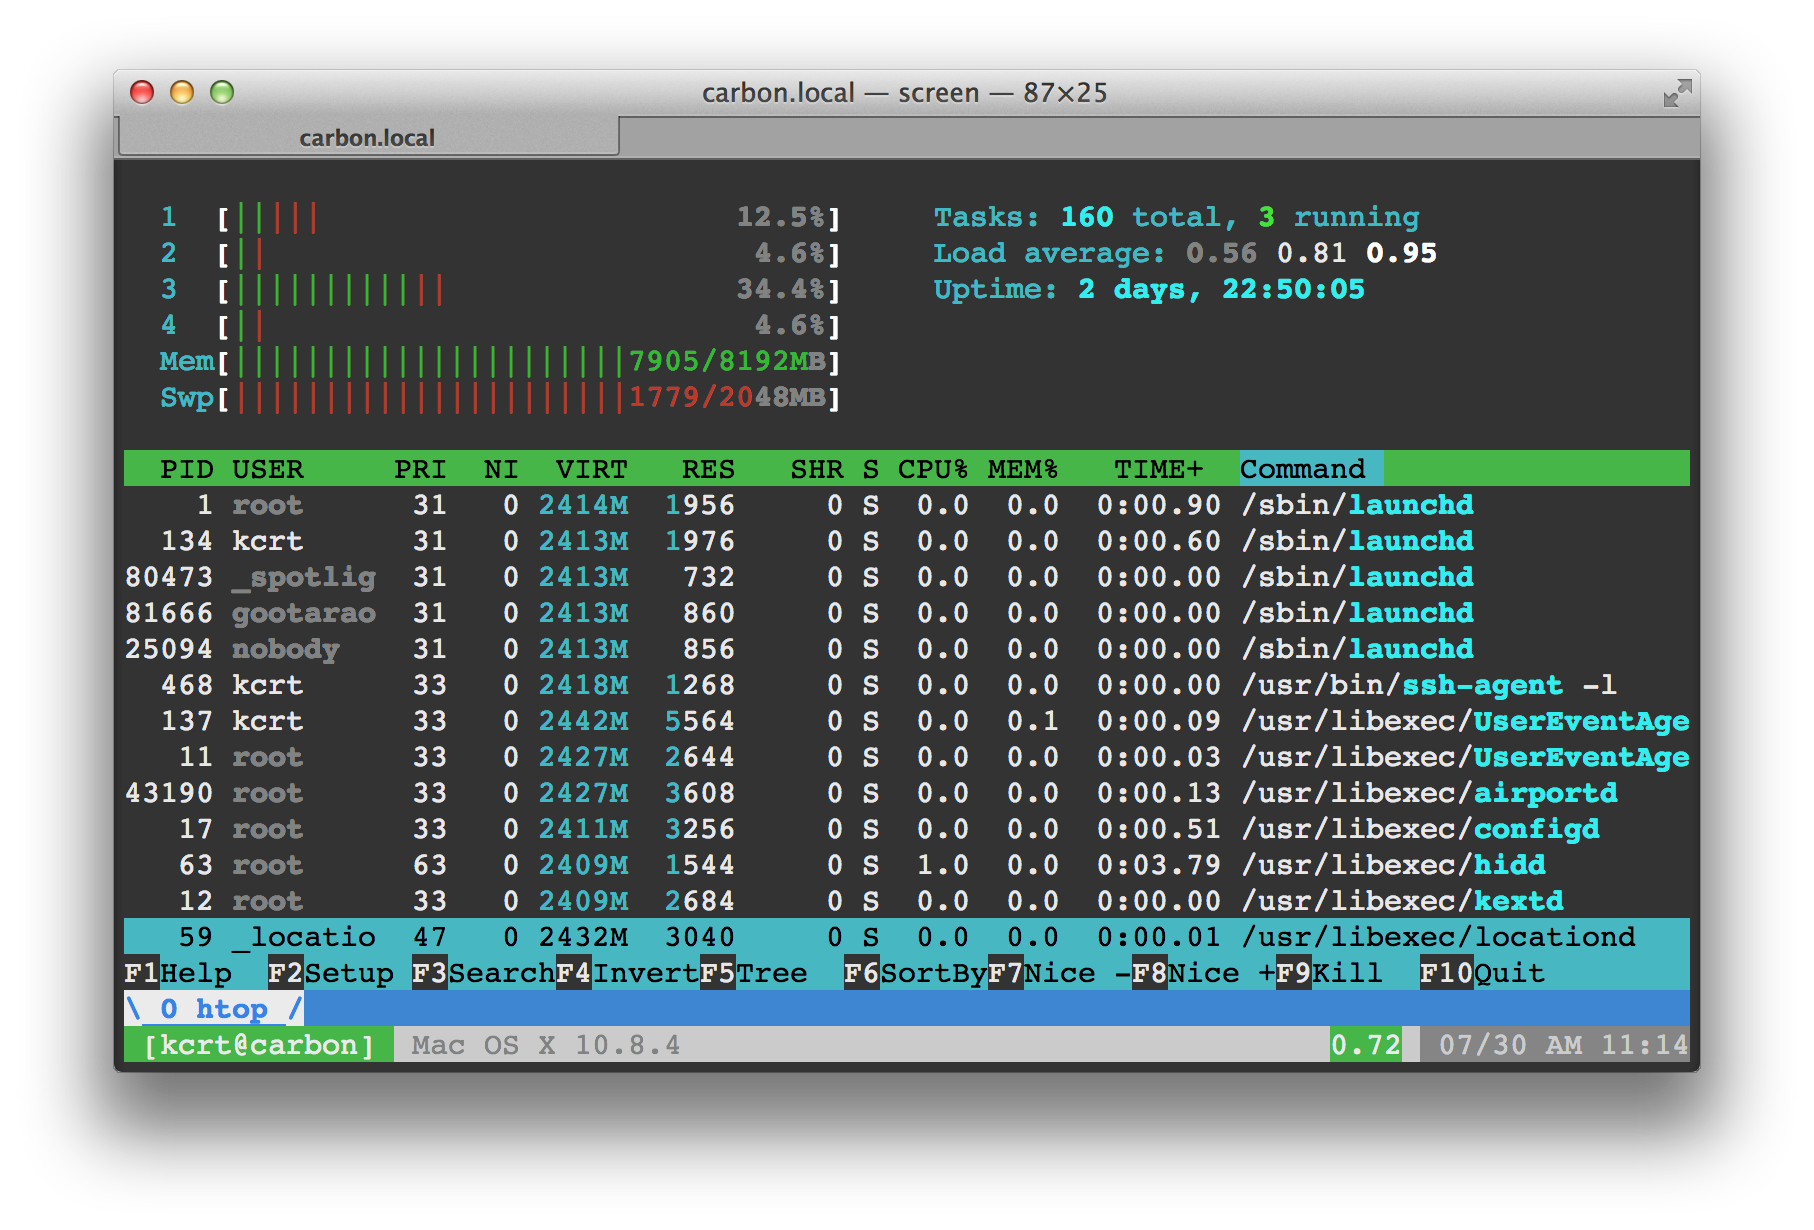Open F6 SortBy menu
This screenshot has width=1814, height=1230.
[916, 973]
